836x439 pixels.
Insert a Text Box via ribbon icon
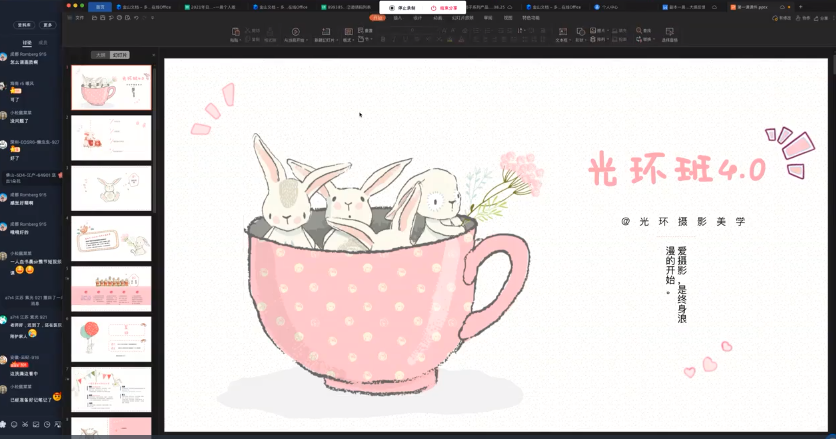[x=562, y=31]
